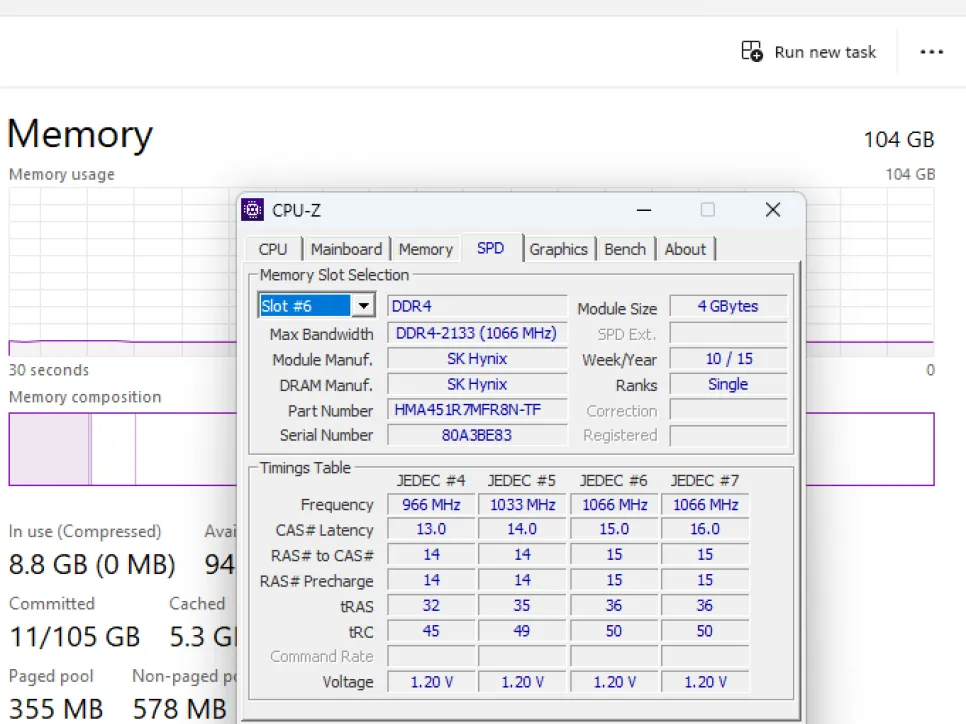Image resolution: width=966 pixels, height=724 pixels.
Task: Open the Bench tab
Action: tap(625, 249)
